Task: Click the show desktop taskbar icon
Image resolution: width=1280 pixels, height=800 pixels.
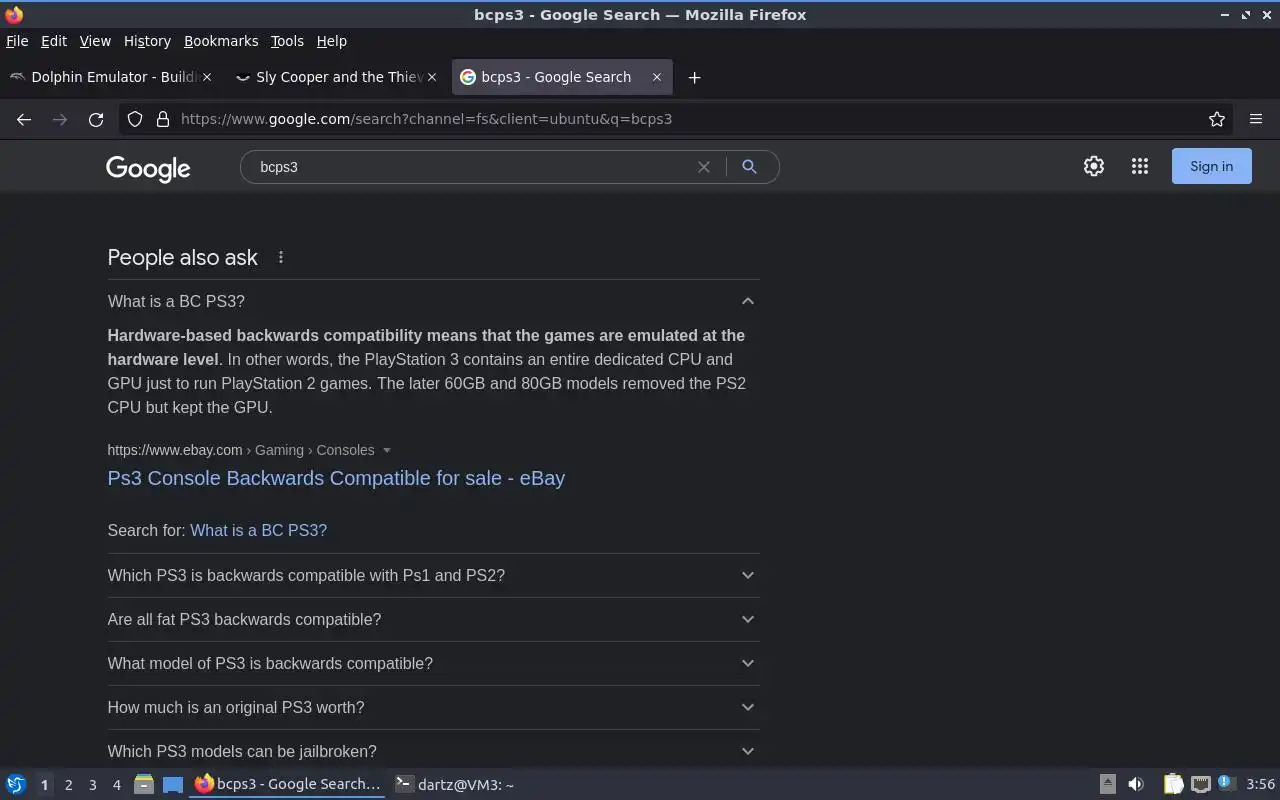Action: point(173,784)
